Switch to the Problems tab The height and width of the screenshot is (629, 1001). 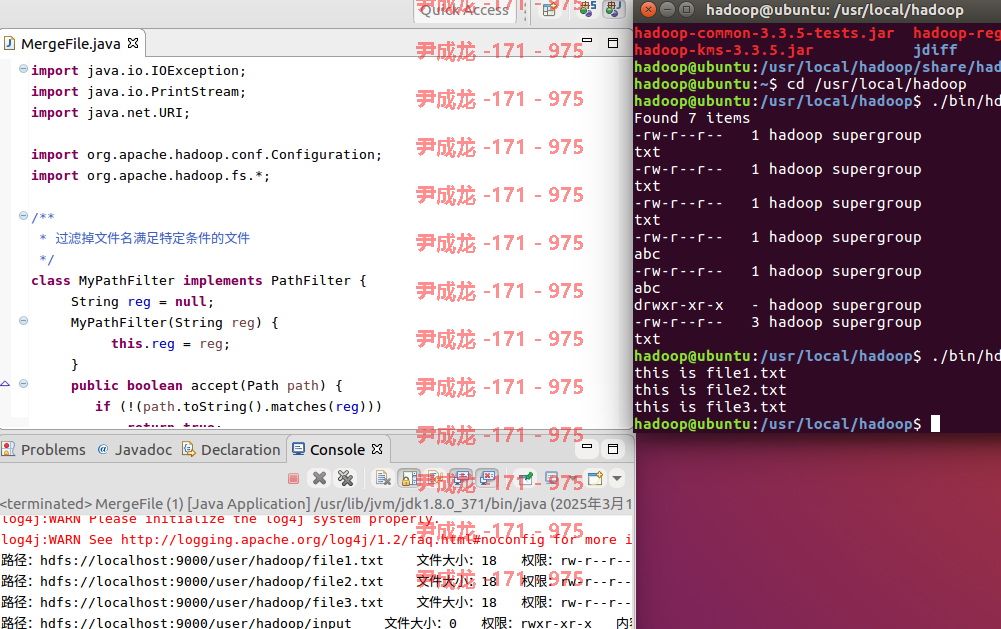[x=43, y=450]
